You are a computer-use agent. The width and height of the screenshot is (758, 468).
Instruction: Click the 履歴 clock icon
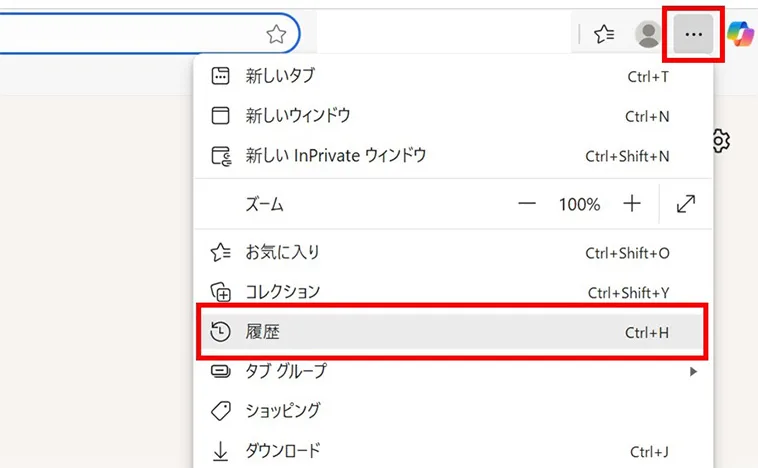click(x=221, y=331)
